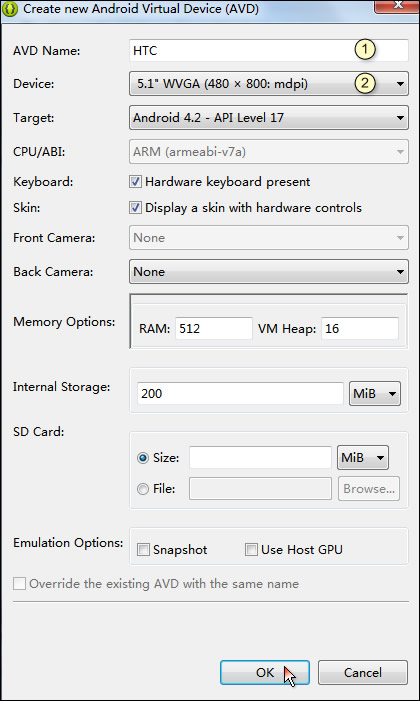
Task: Open the Target API level dropdown
Action: click(x=269, y=118)
